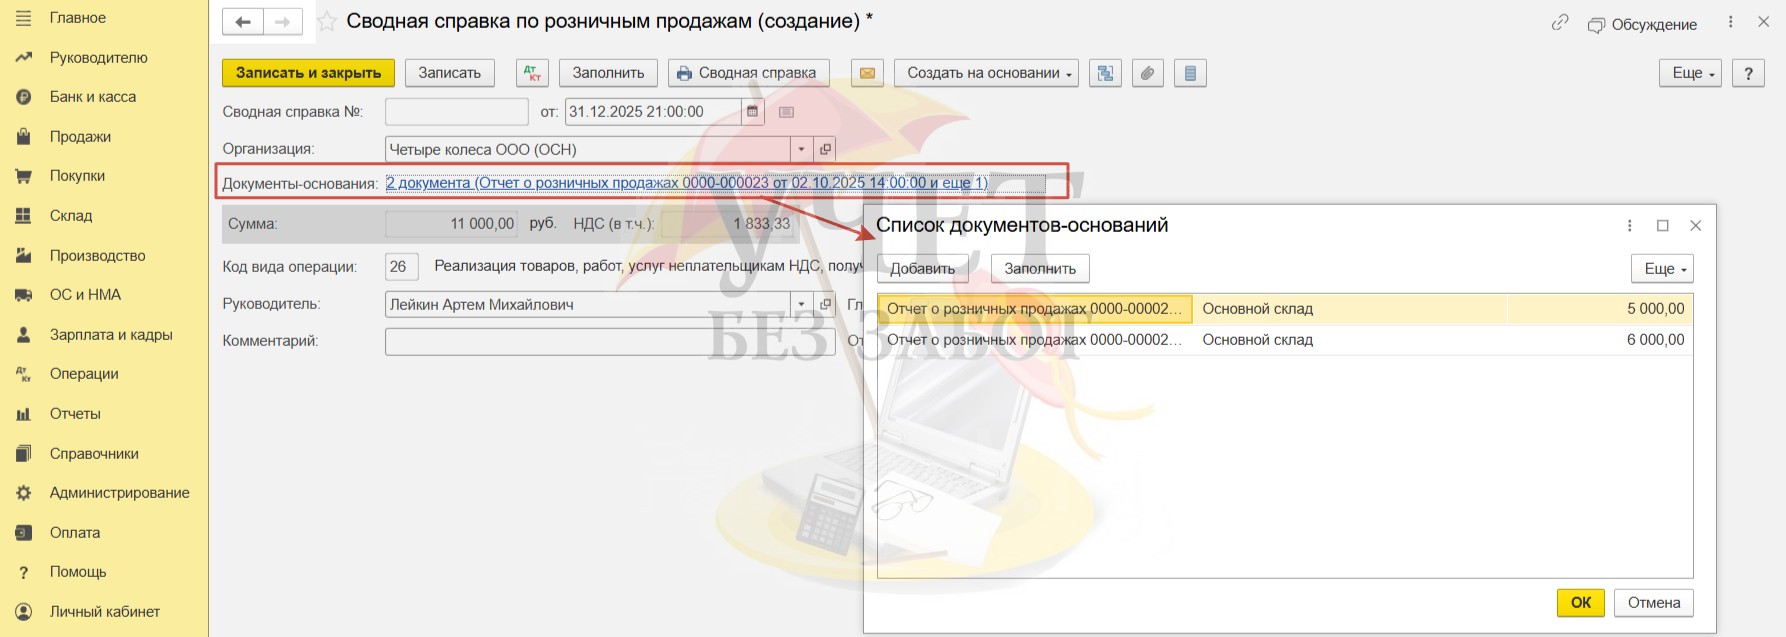The width and height of the screenshot is (1786, 637).
Task: Print the Сводная справка form
Action: click(x=748, y=73)
